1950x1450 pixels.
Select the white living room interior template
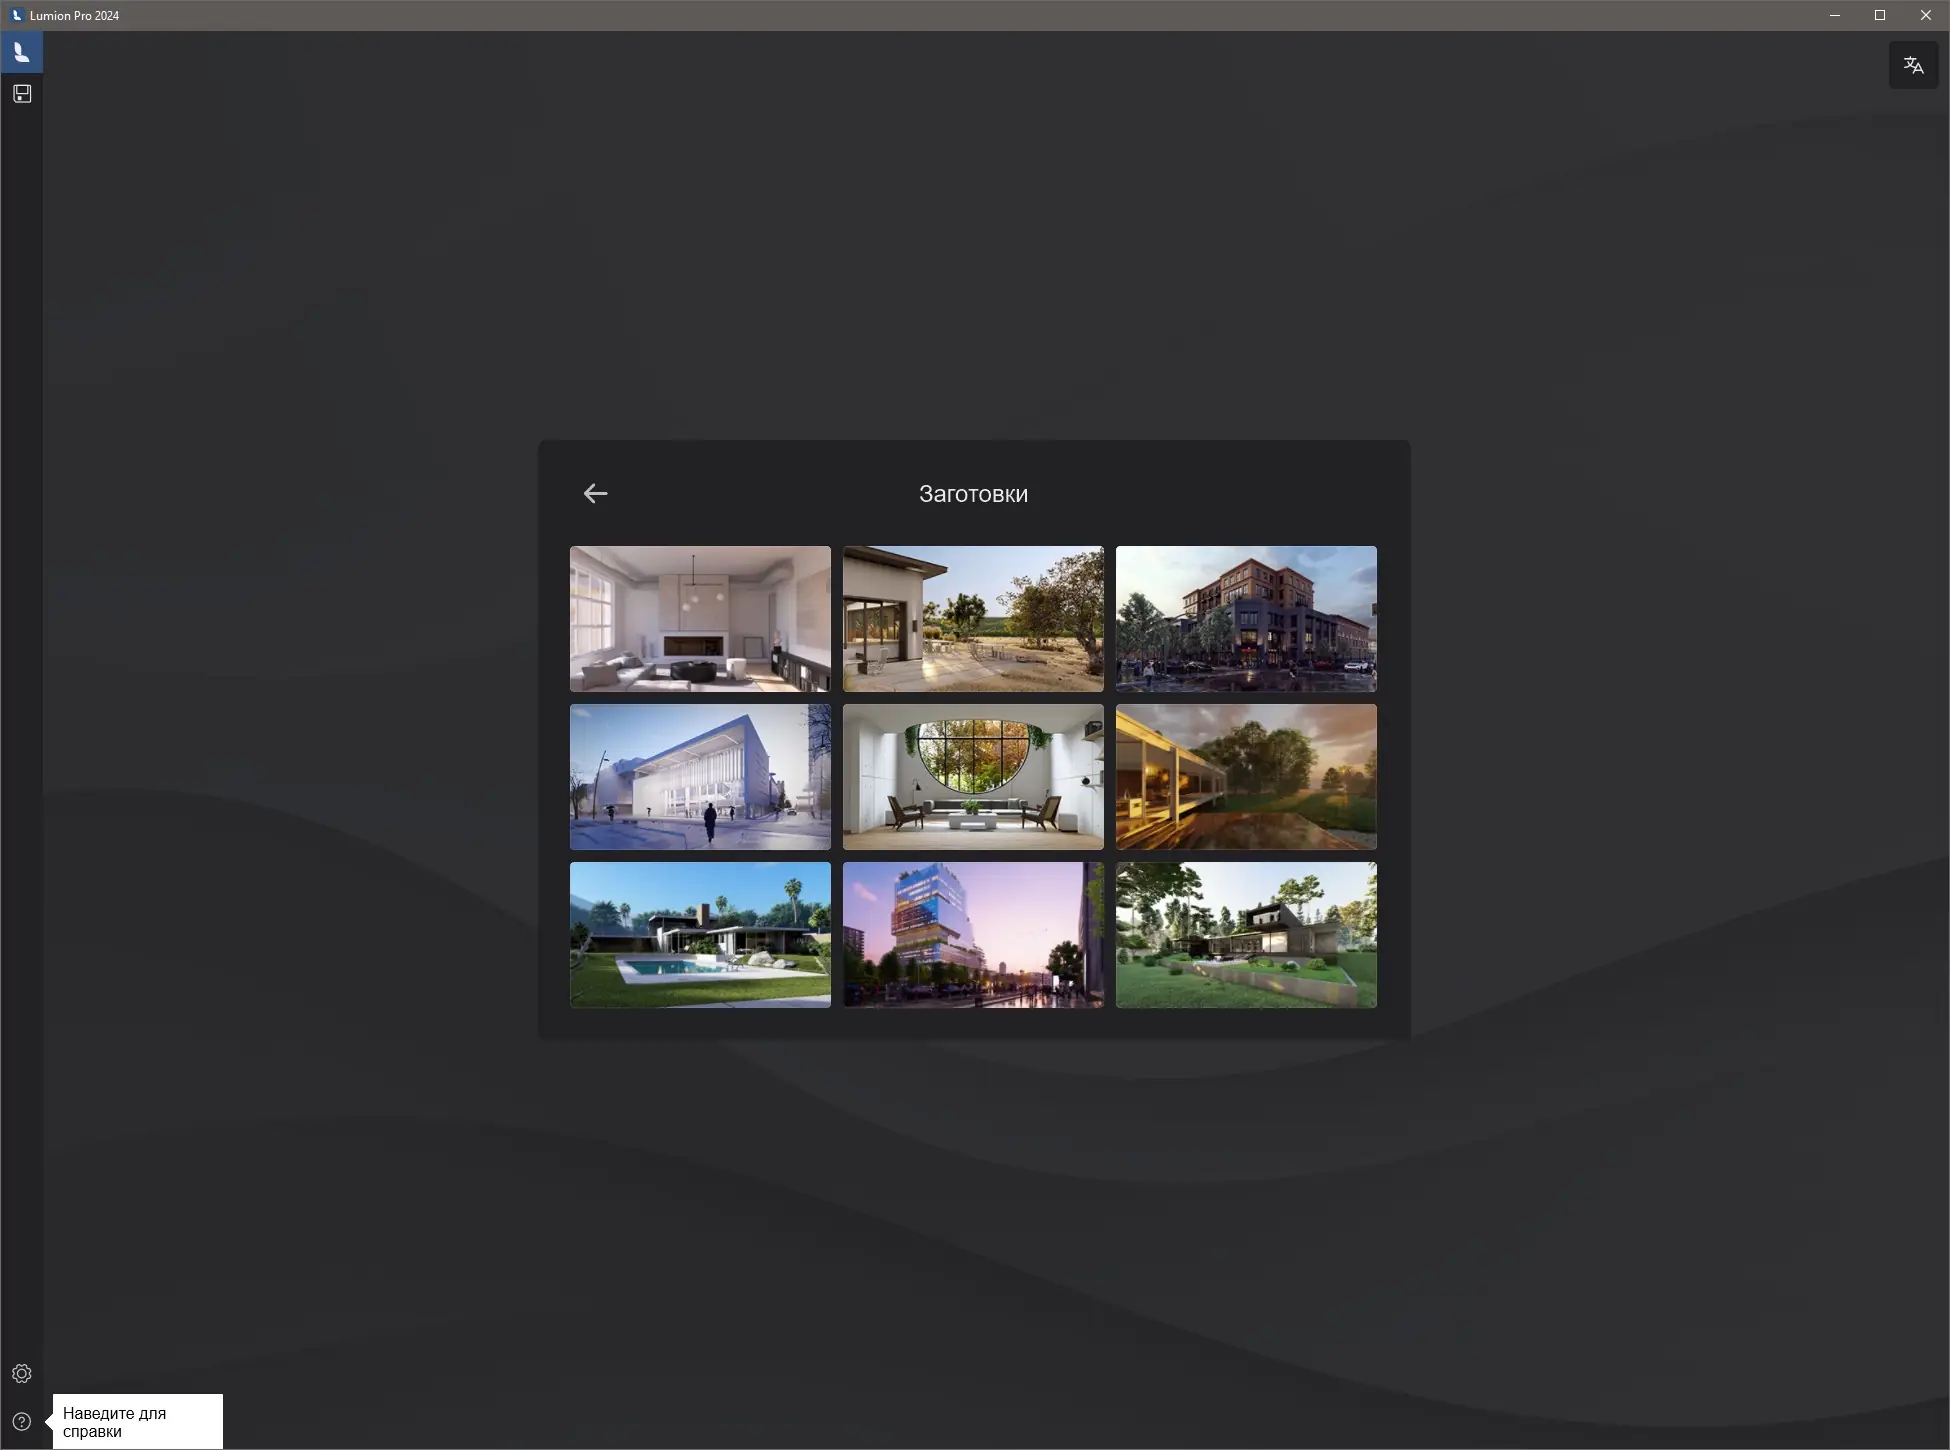click(700, 618)
